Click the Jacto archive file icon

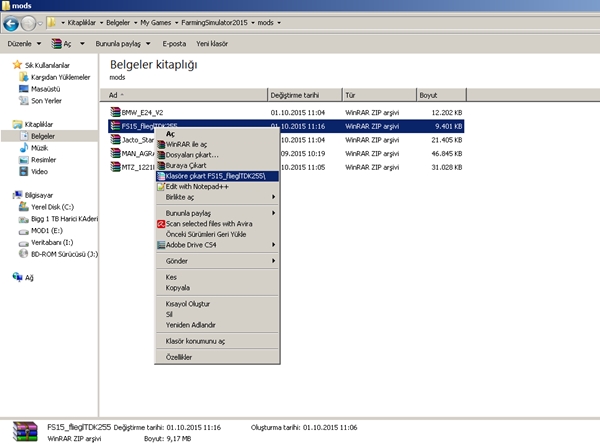pyautogui.click(x=114, y=140)
